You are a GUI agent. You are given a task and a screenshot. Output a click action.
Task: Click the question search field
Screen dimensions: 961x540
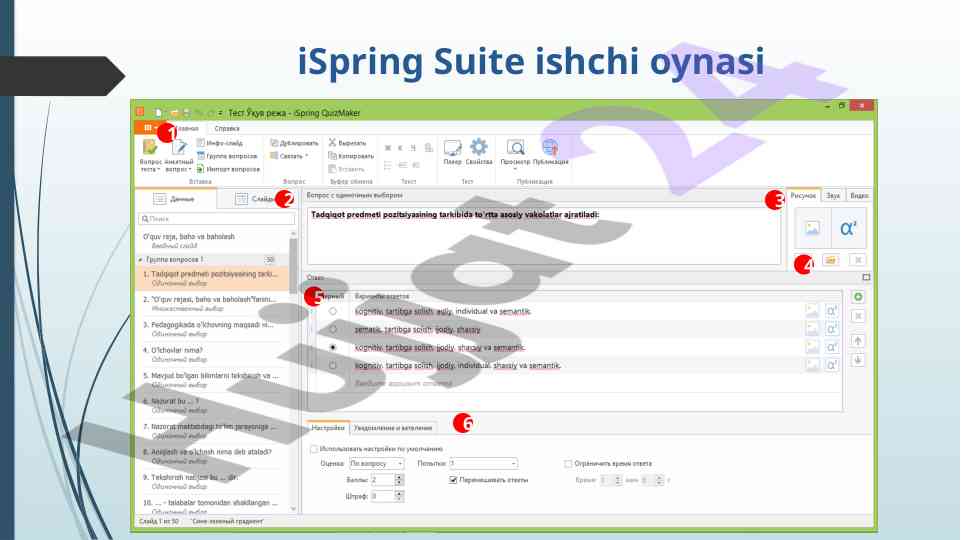click(x=216, y=219)
